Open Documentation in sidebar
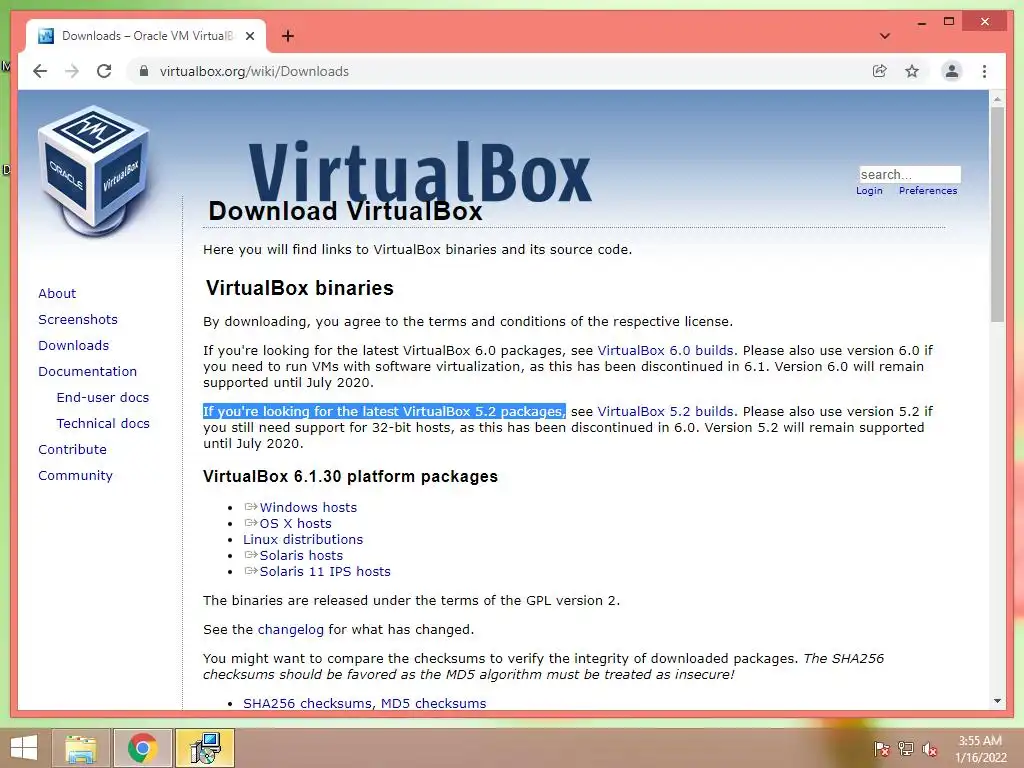 pos(88,372)
